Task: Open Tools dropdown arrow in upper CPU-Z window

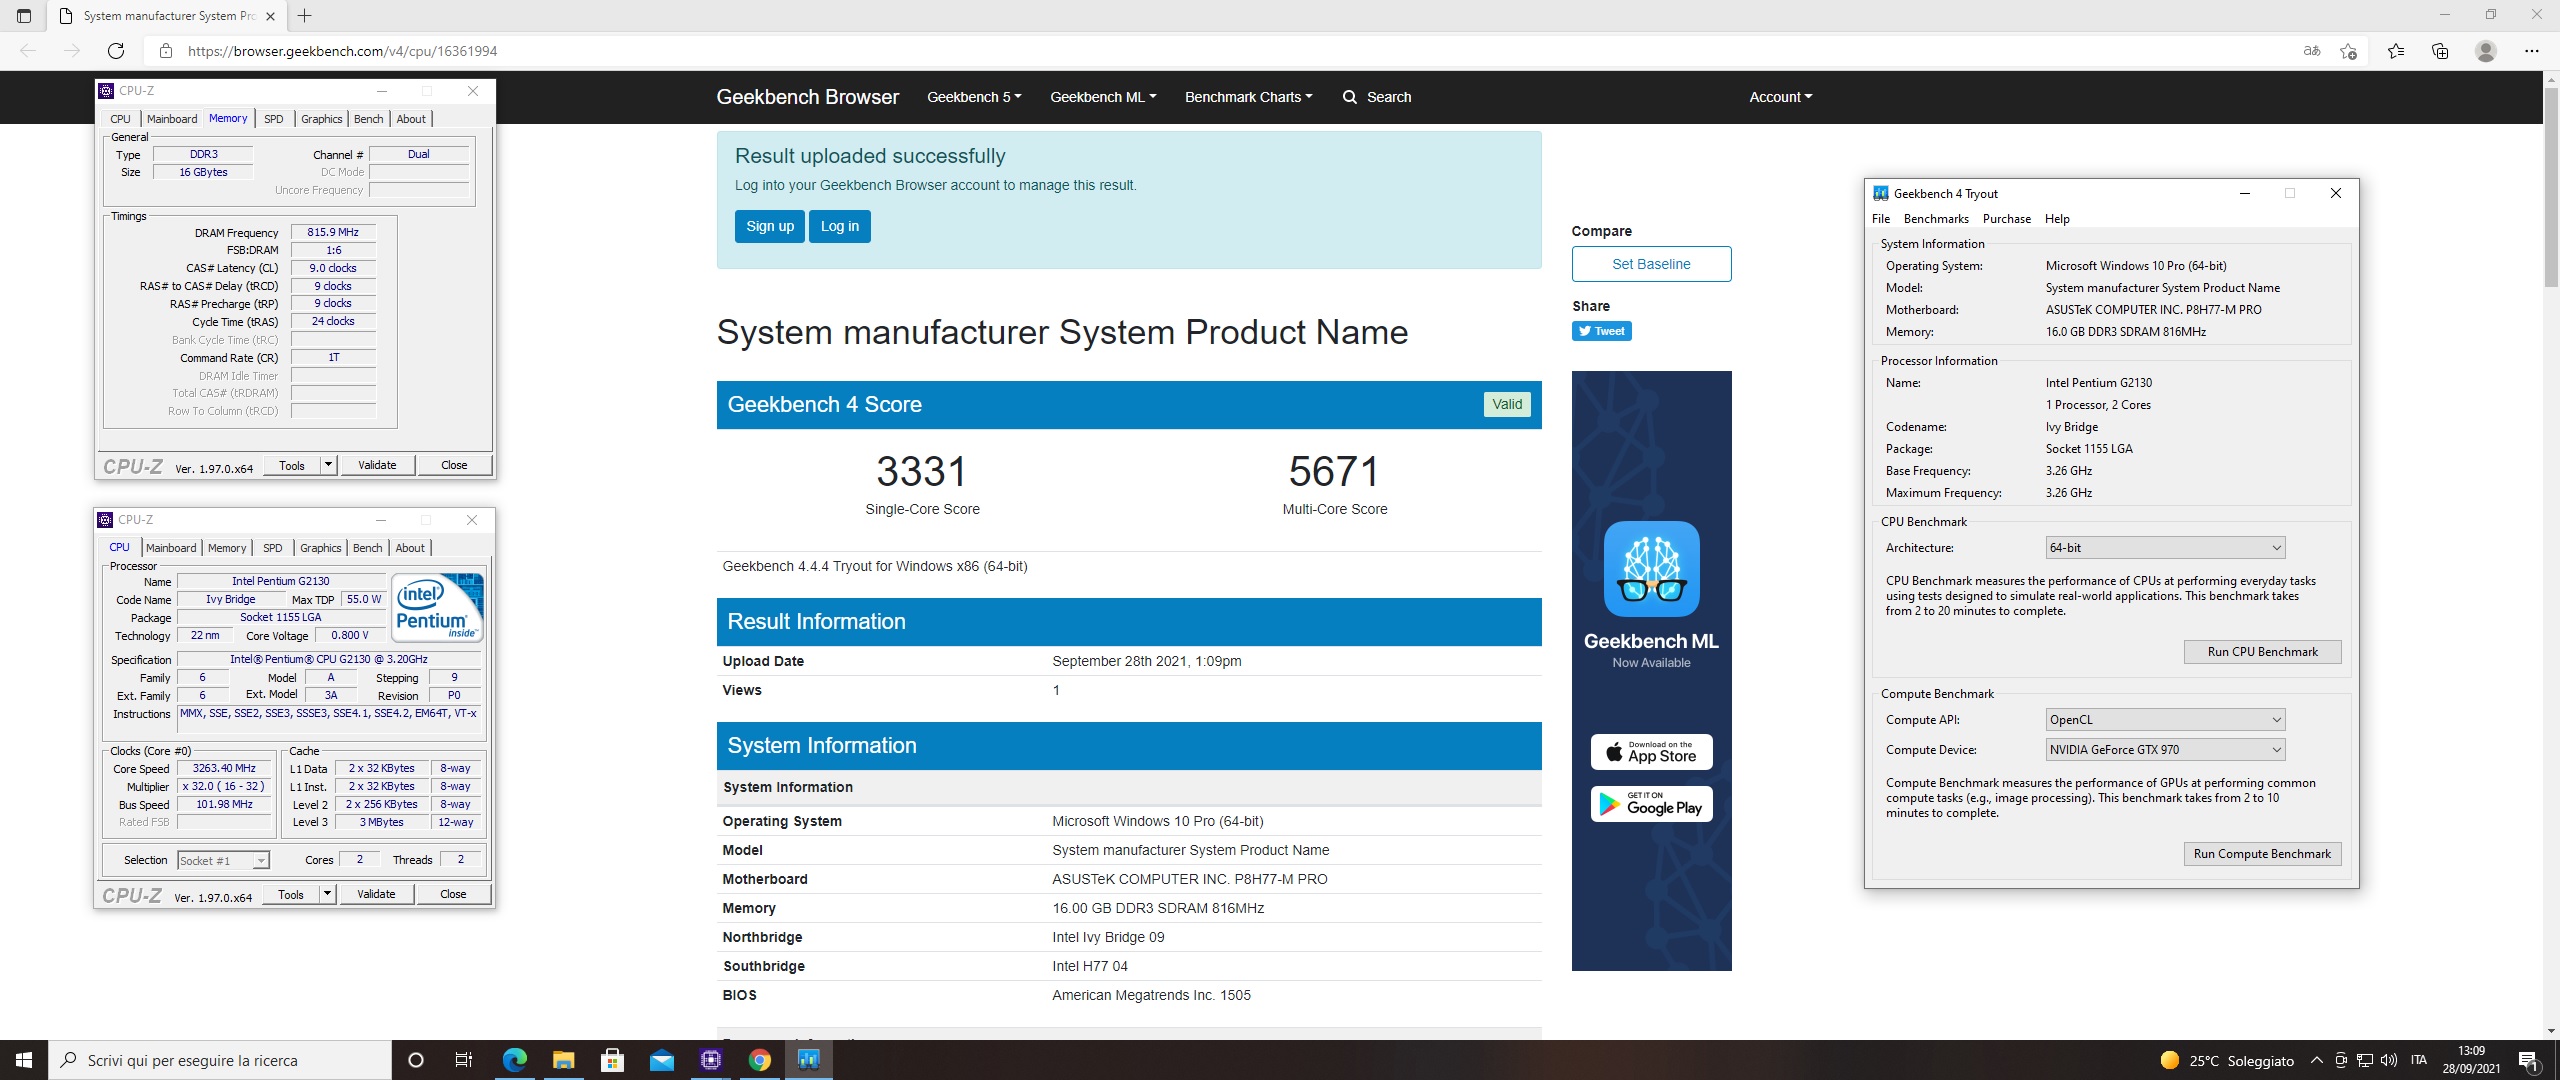Action: pyautogui.click(x=328, y=465)
